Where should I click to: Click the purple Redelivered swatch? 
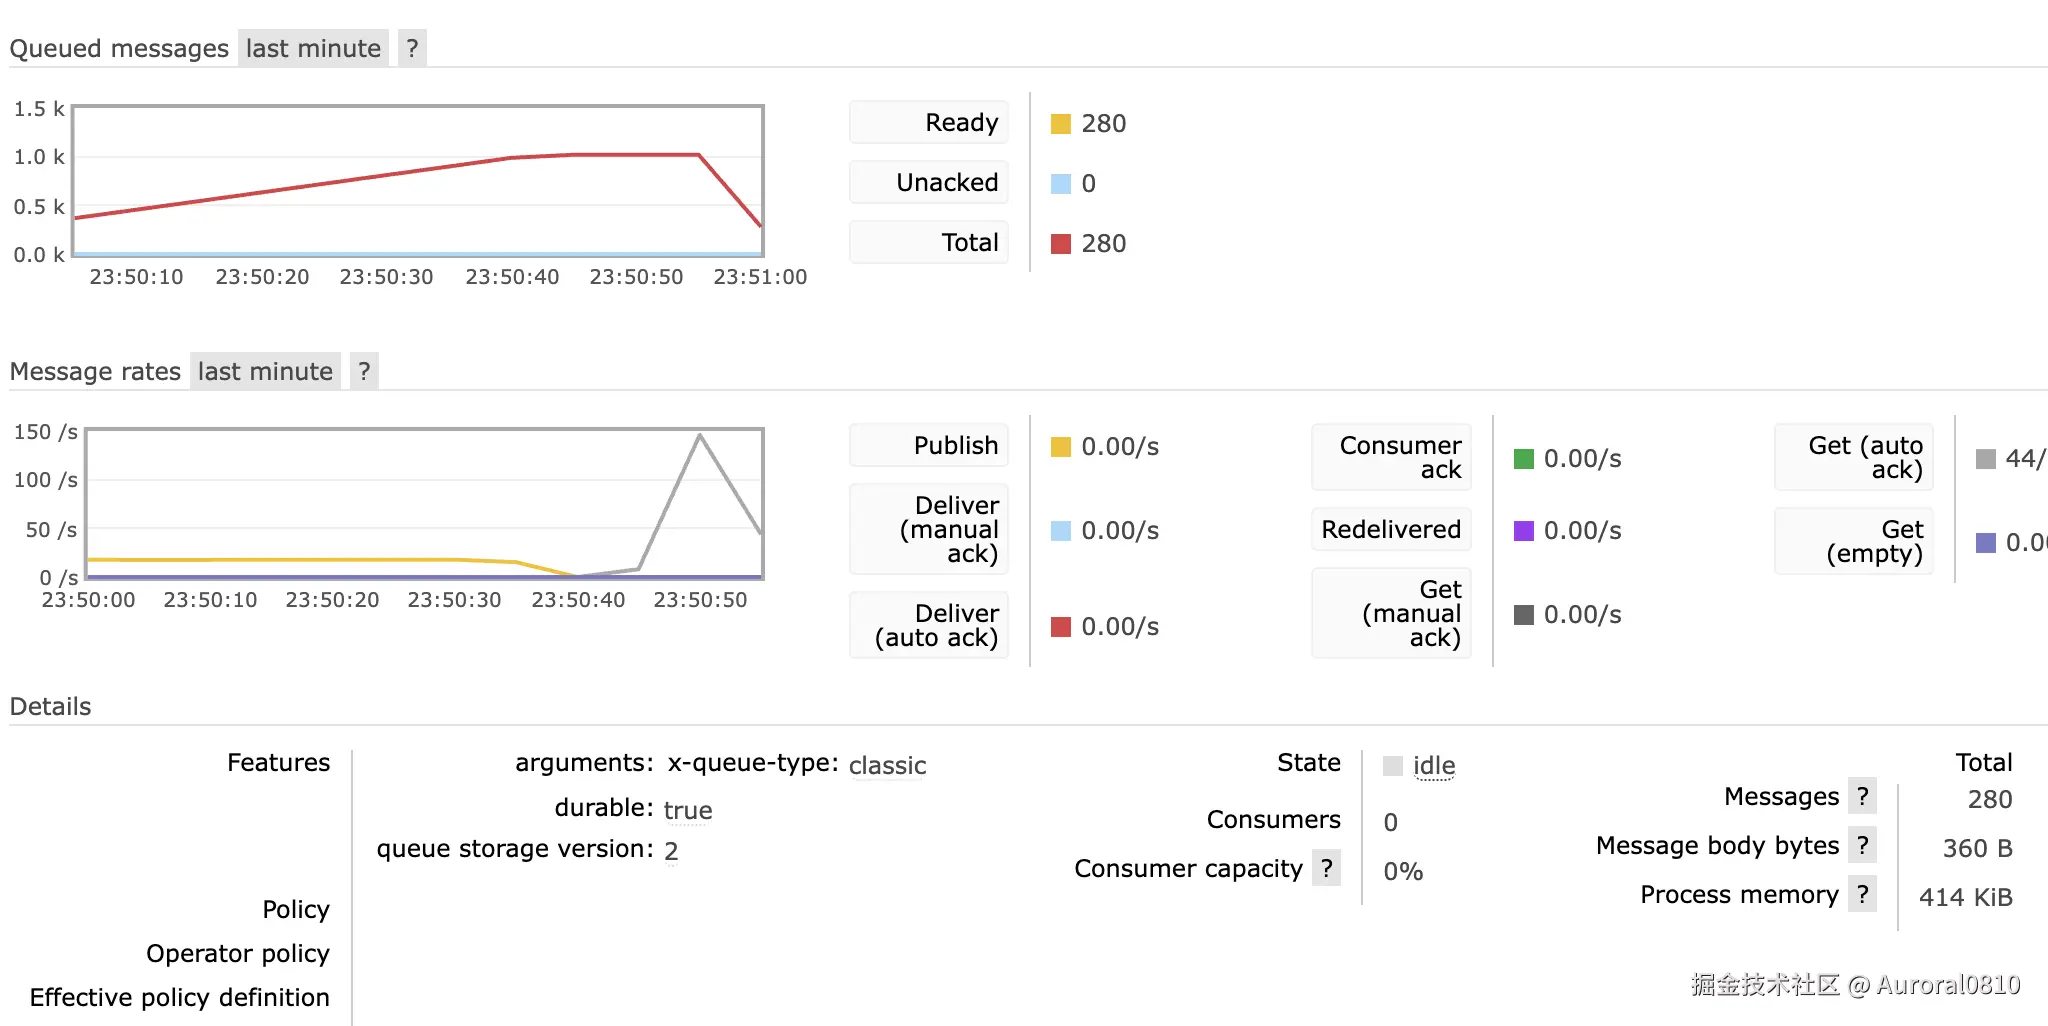[x=1524, y=531]
